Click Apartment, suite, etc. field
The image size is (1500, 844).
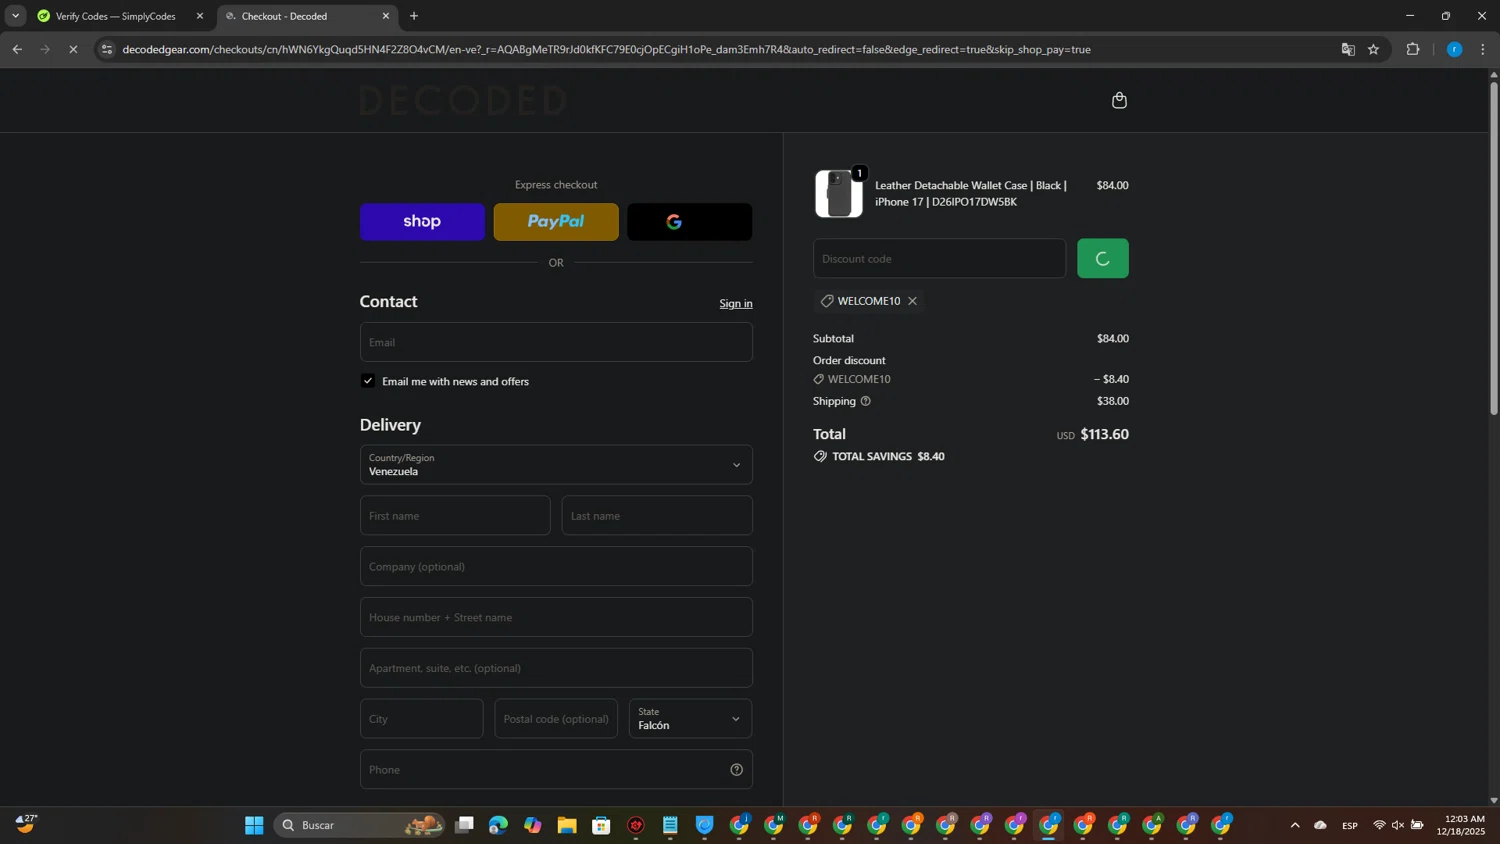(x=556, y=668)
